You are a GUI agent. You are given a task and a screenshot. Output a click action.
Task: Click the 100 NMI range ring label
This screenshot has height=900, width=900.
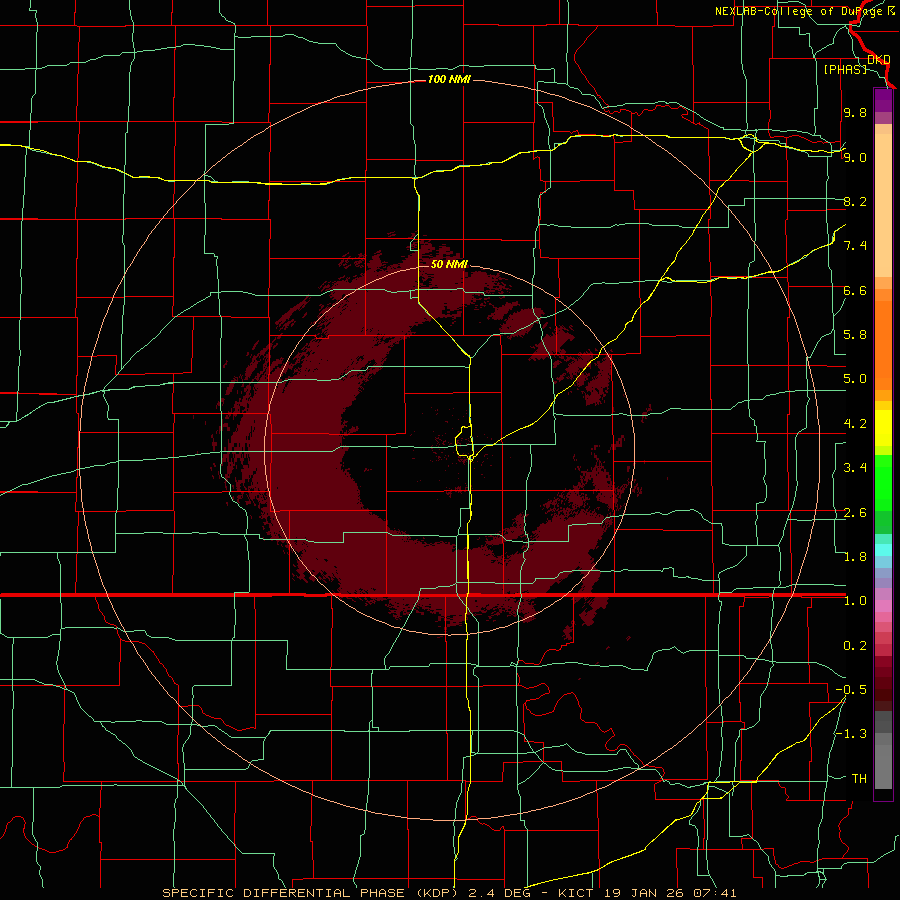449,79
